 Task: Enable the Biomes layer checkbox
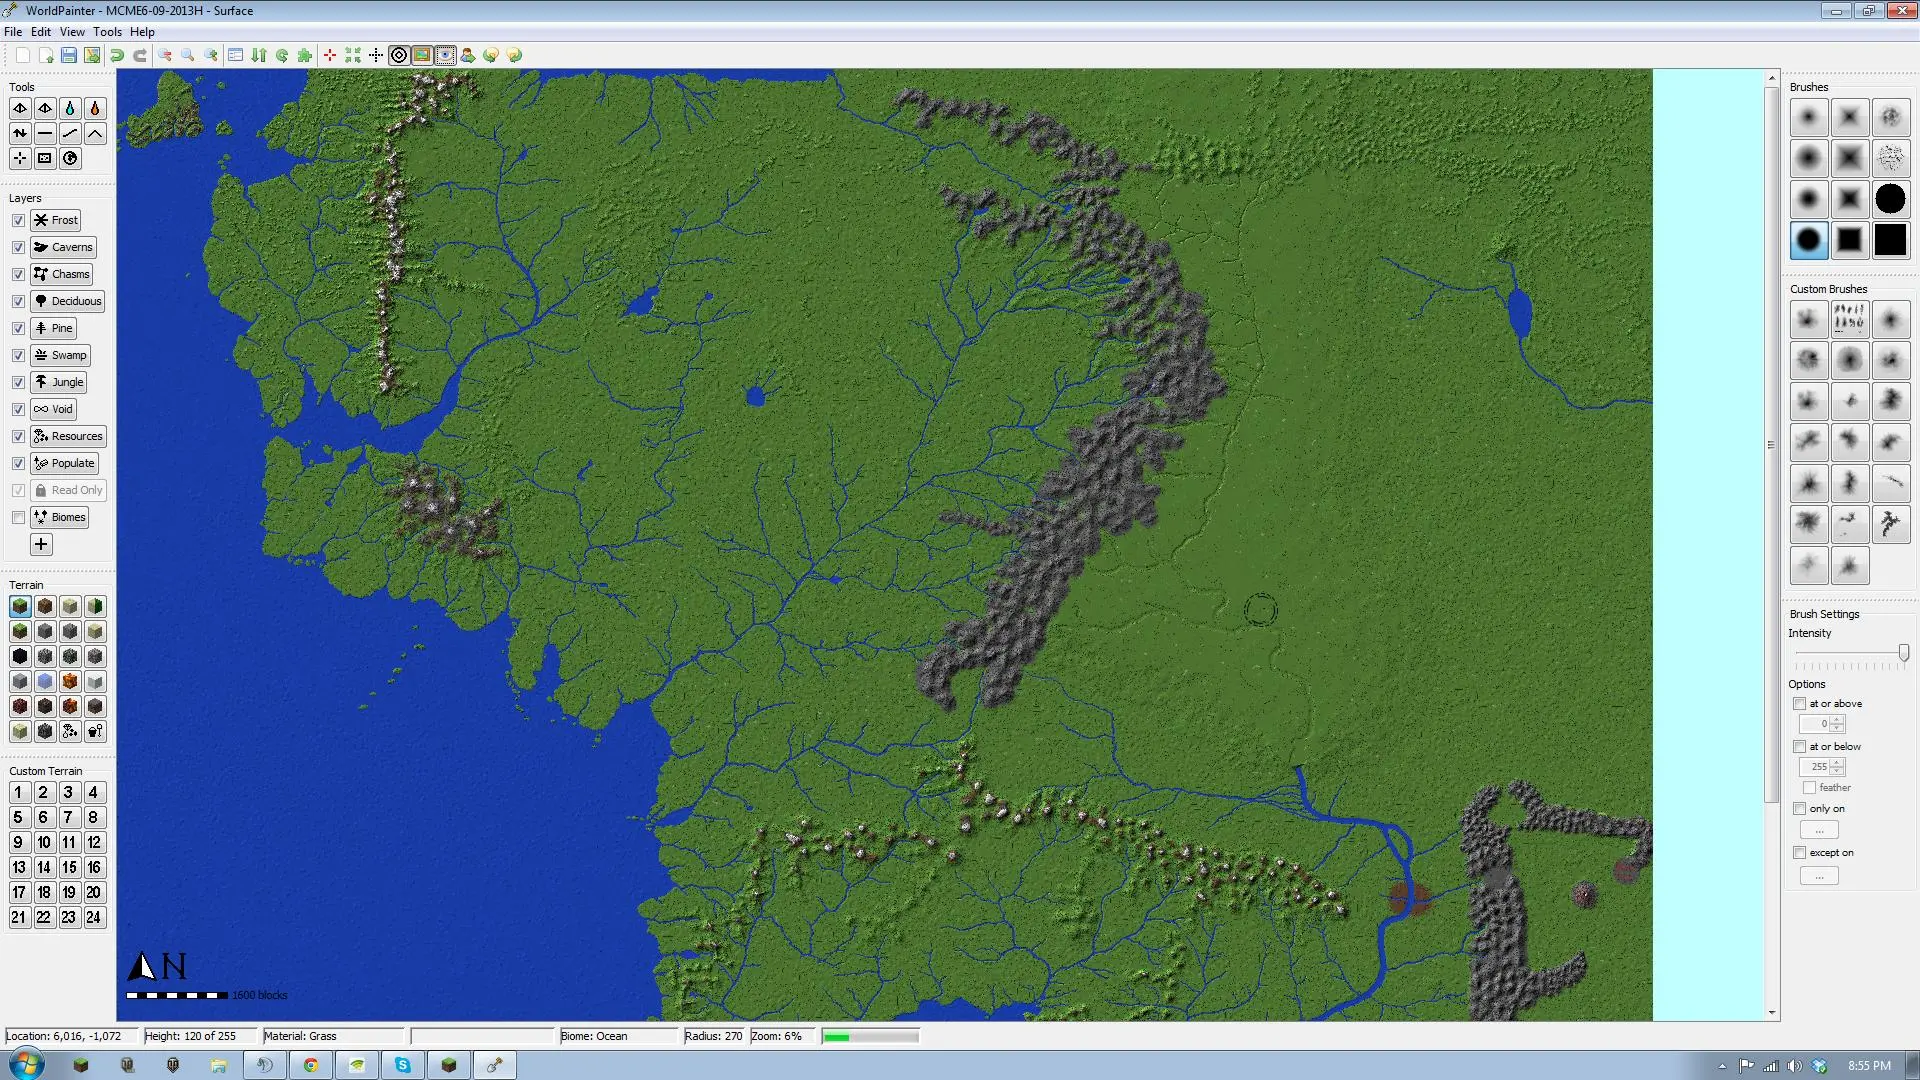[18, 517]
